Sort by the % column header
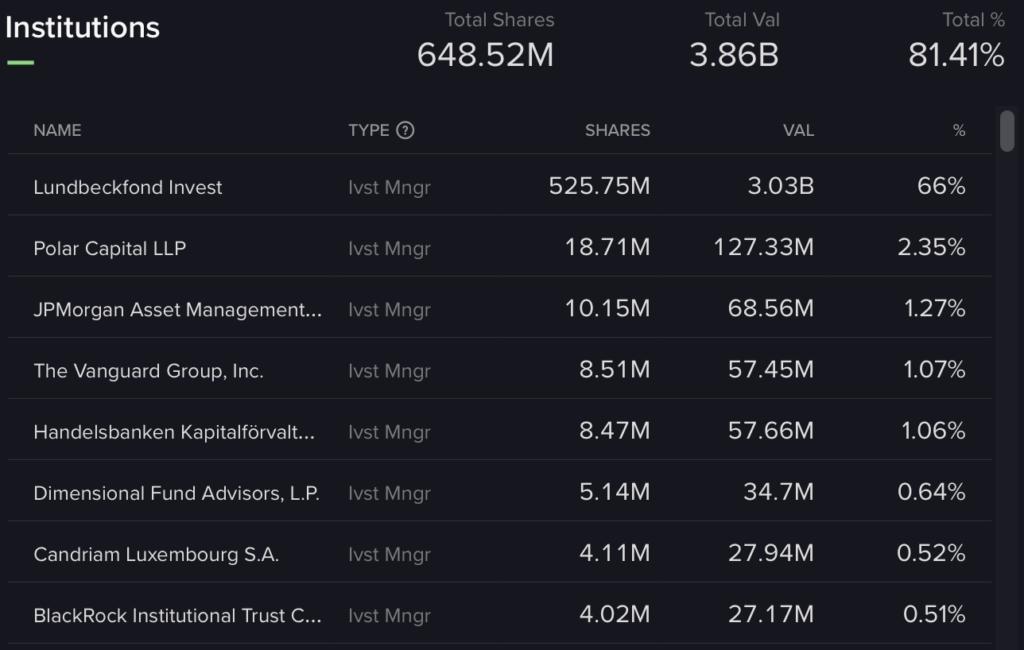The height and width of the screenshot is (650, 1024). pos(958,130)
